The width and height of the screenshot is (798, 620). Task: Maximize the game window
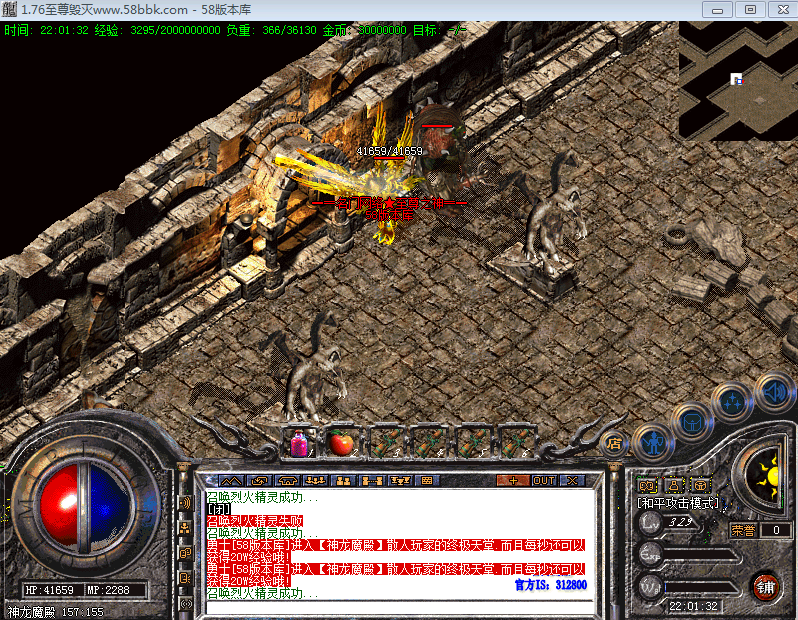750,9
